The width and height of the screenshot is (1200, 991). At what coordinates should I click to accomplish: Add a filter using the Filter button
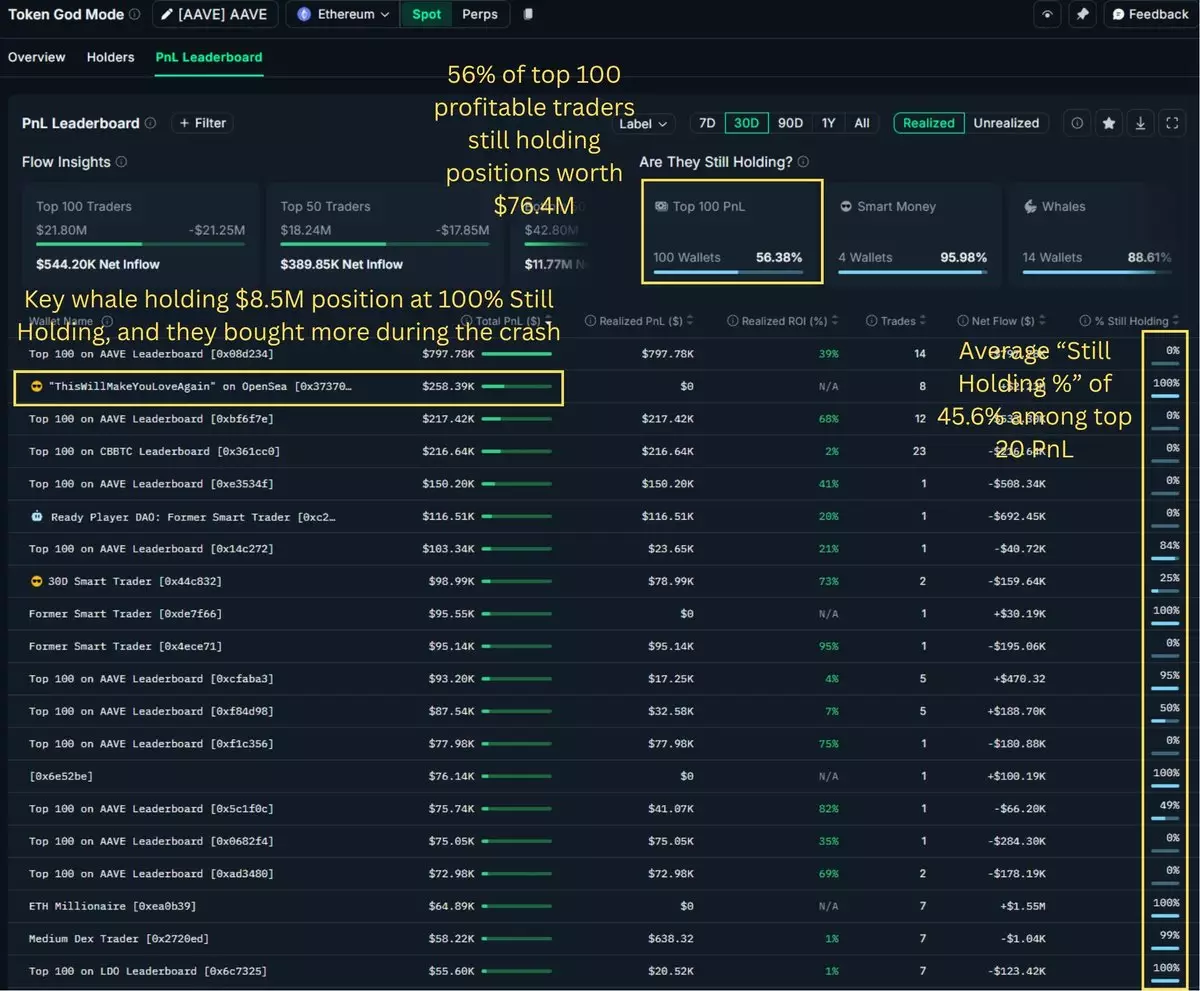pyautogui.click(x=203, y=123)
